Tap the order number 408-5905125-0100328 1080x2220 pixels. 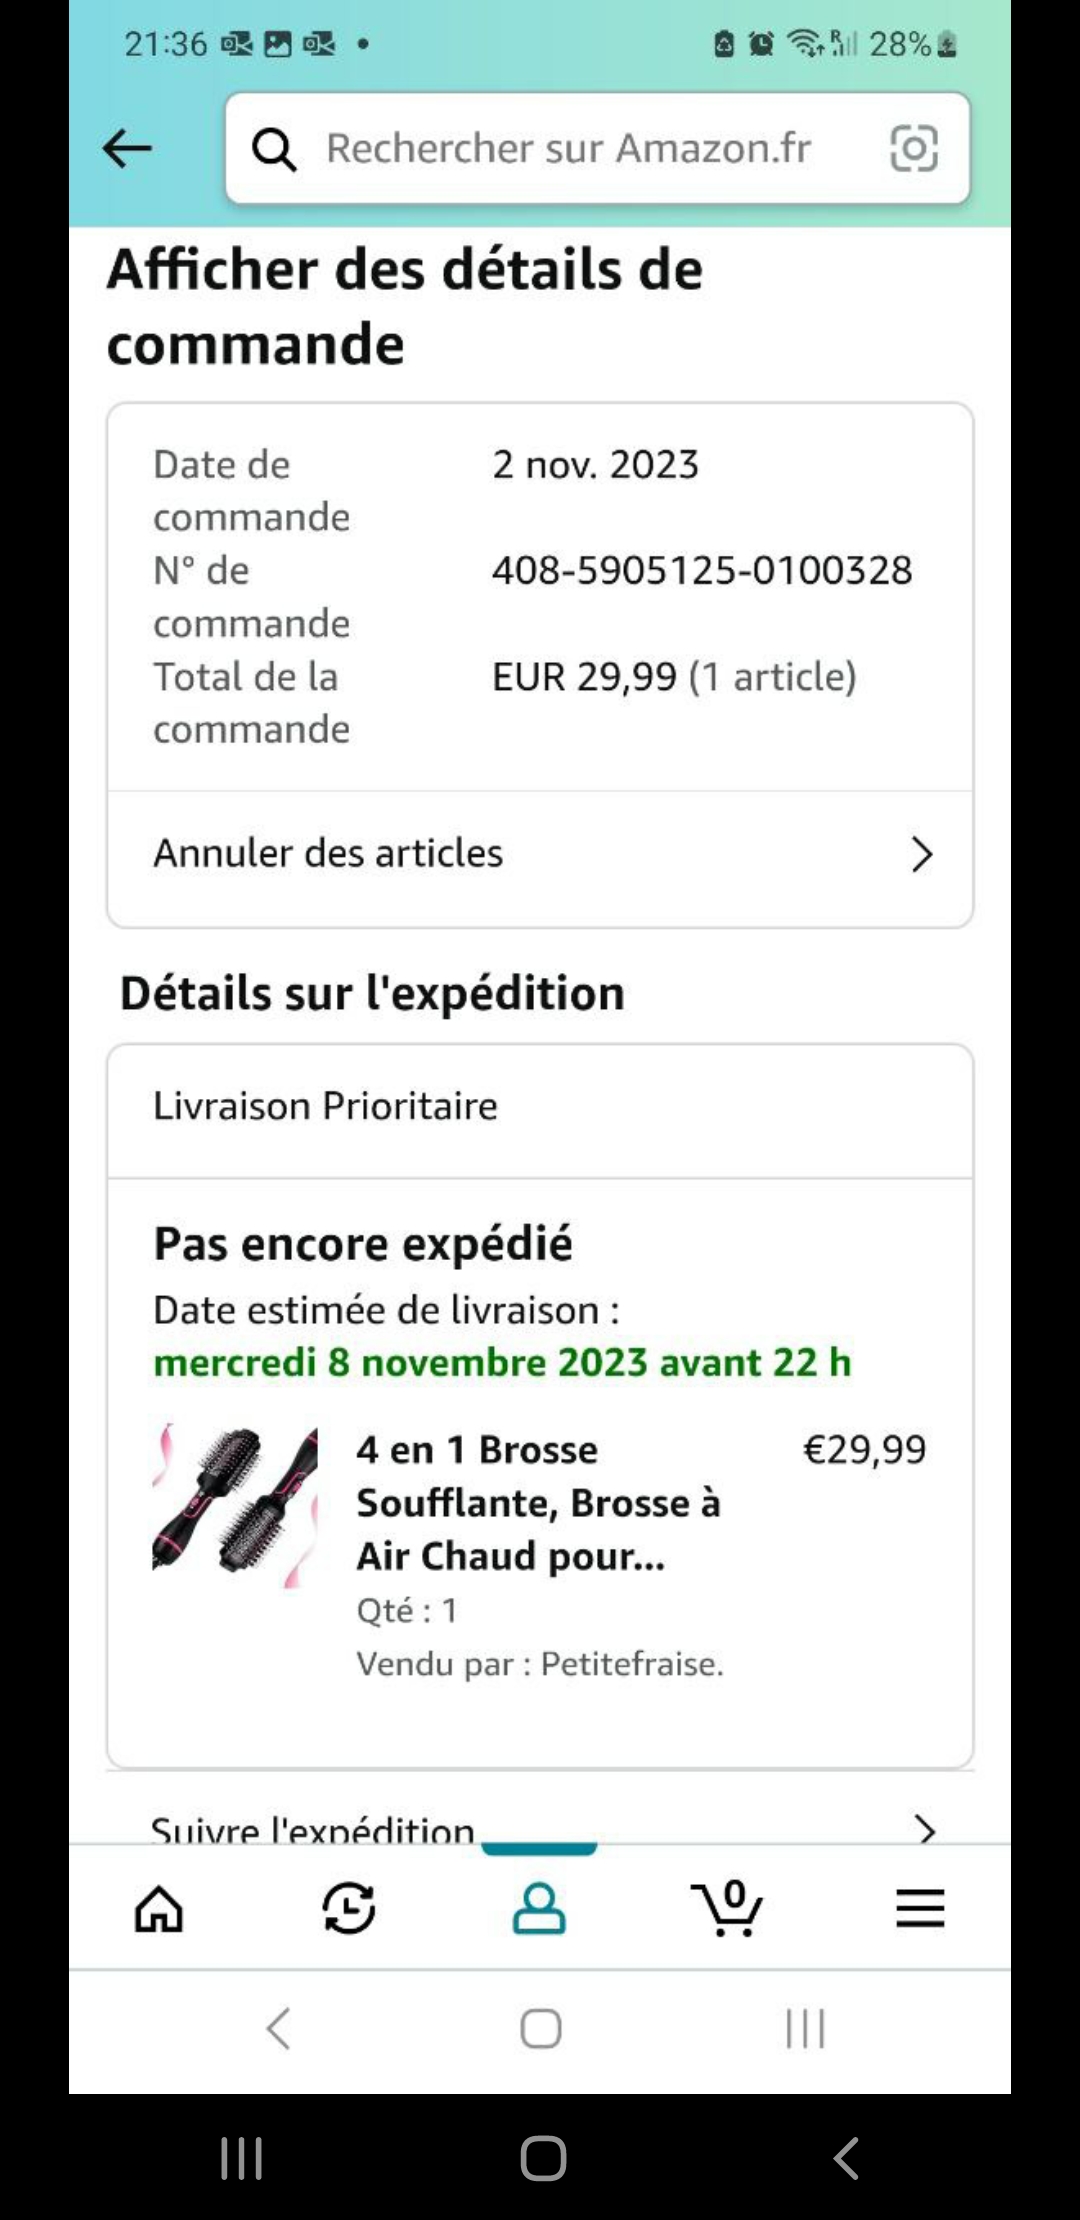click(701, 571)
